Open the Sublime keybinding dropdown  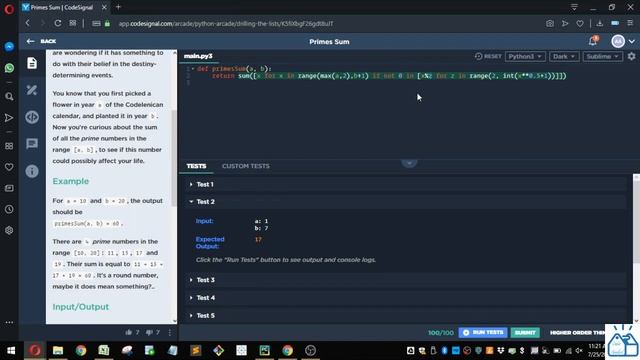coord(602,56)
